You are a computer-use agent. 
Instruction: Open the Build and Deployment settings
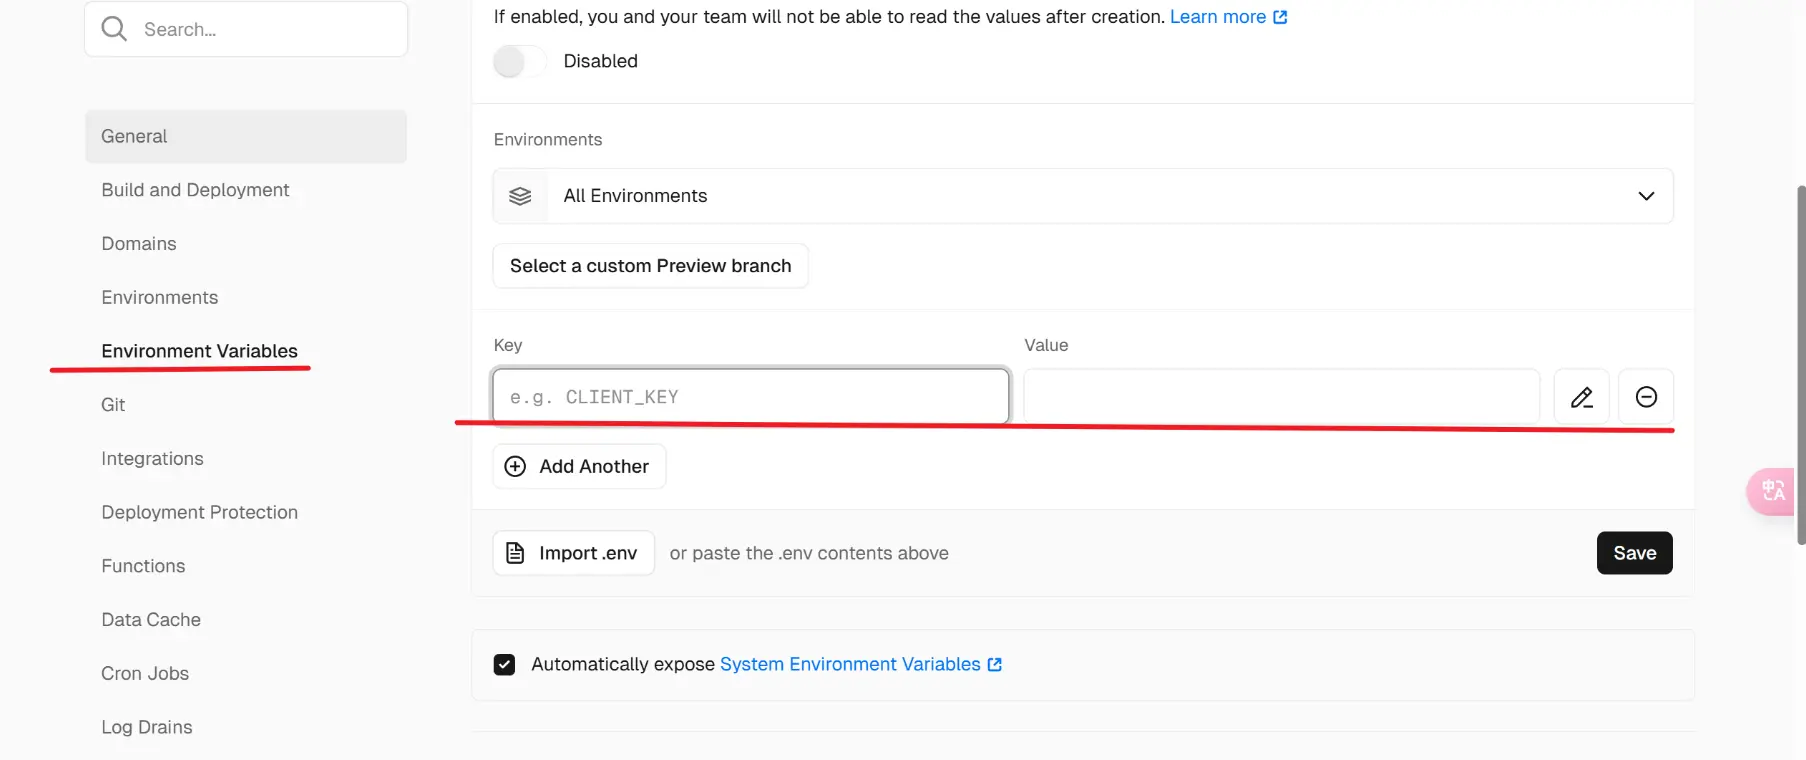click(x=195, y=190)
